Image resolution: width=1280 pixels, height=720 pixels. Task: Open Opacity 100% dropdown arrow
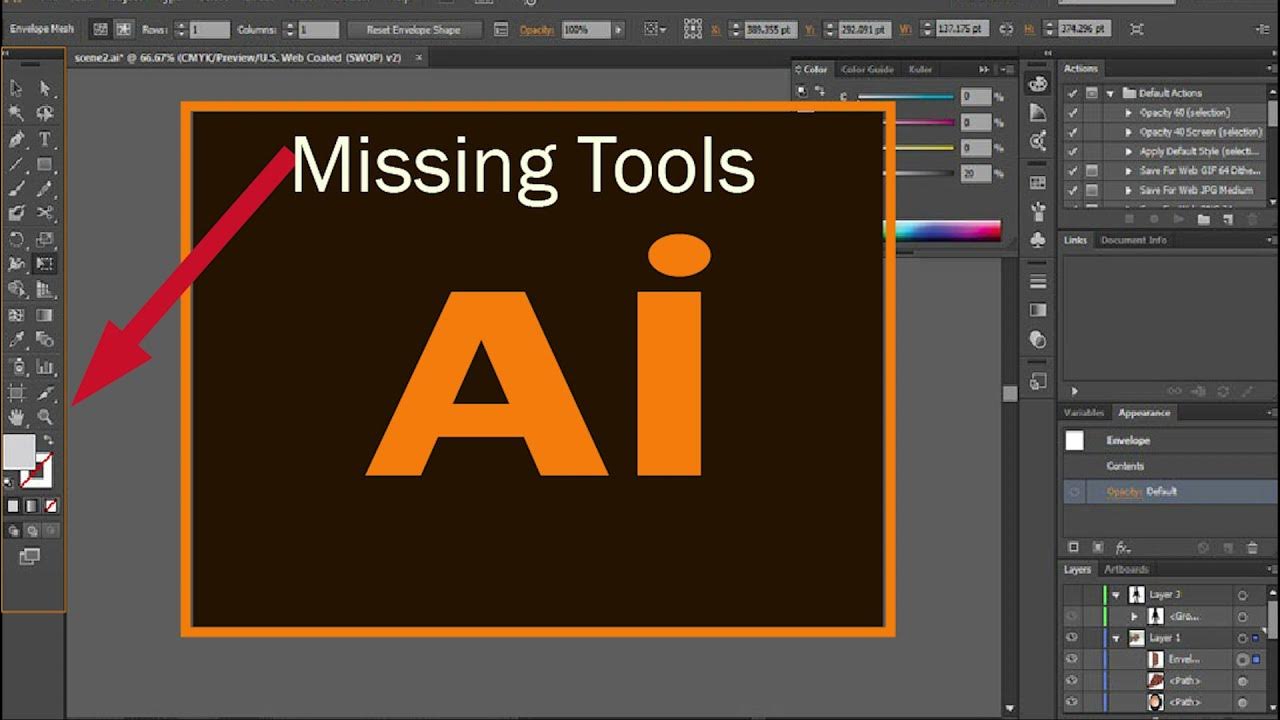coord(618,30)
